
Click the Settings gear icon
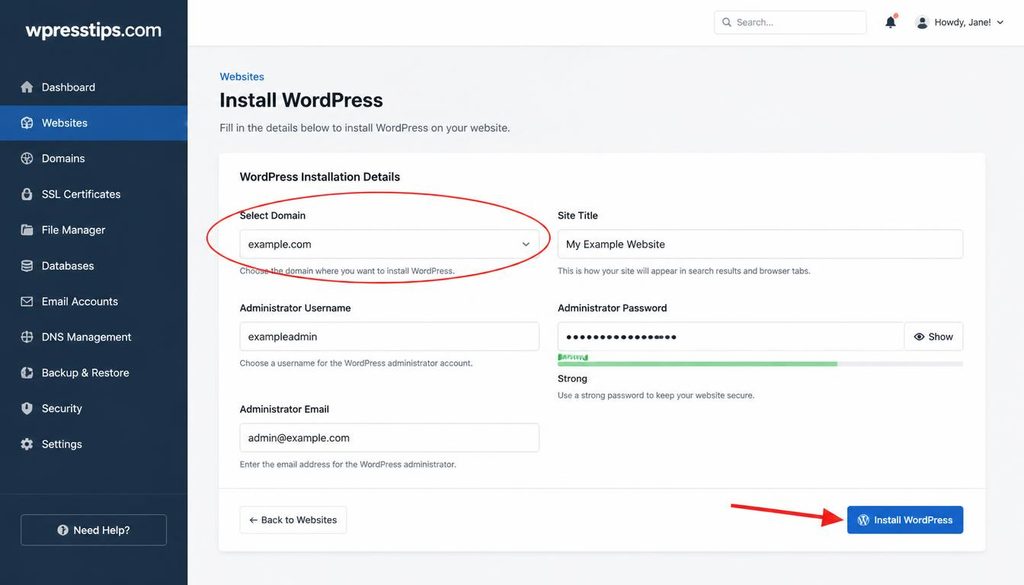tap(27, 444)
